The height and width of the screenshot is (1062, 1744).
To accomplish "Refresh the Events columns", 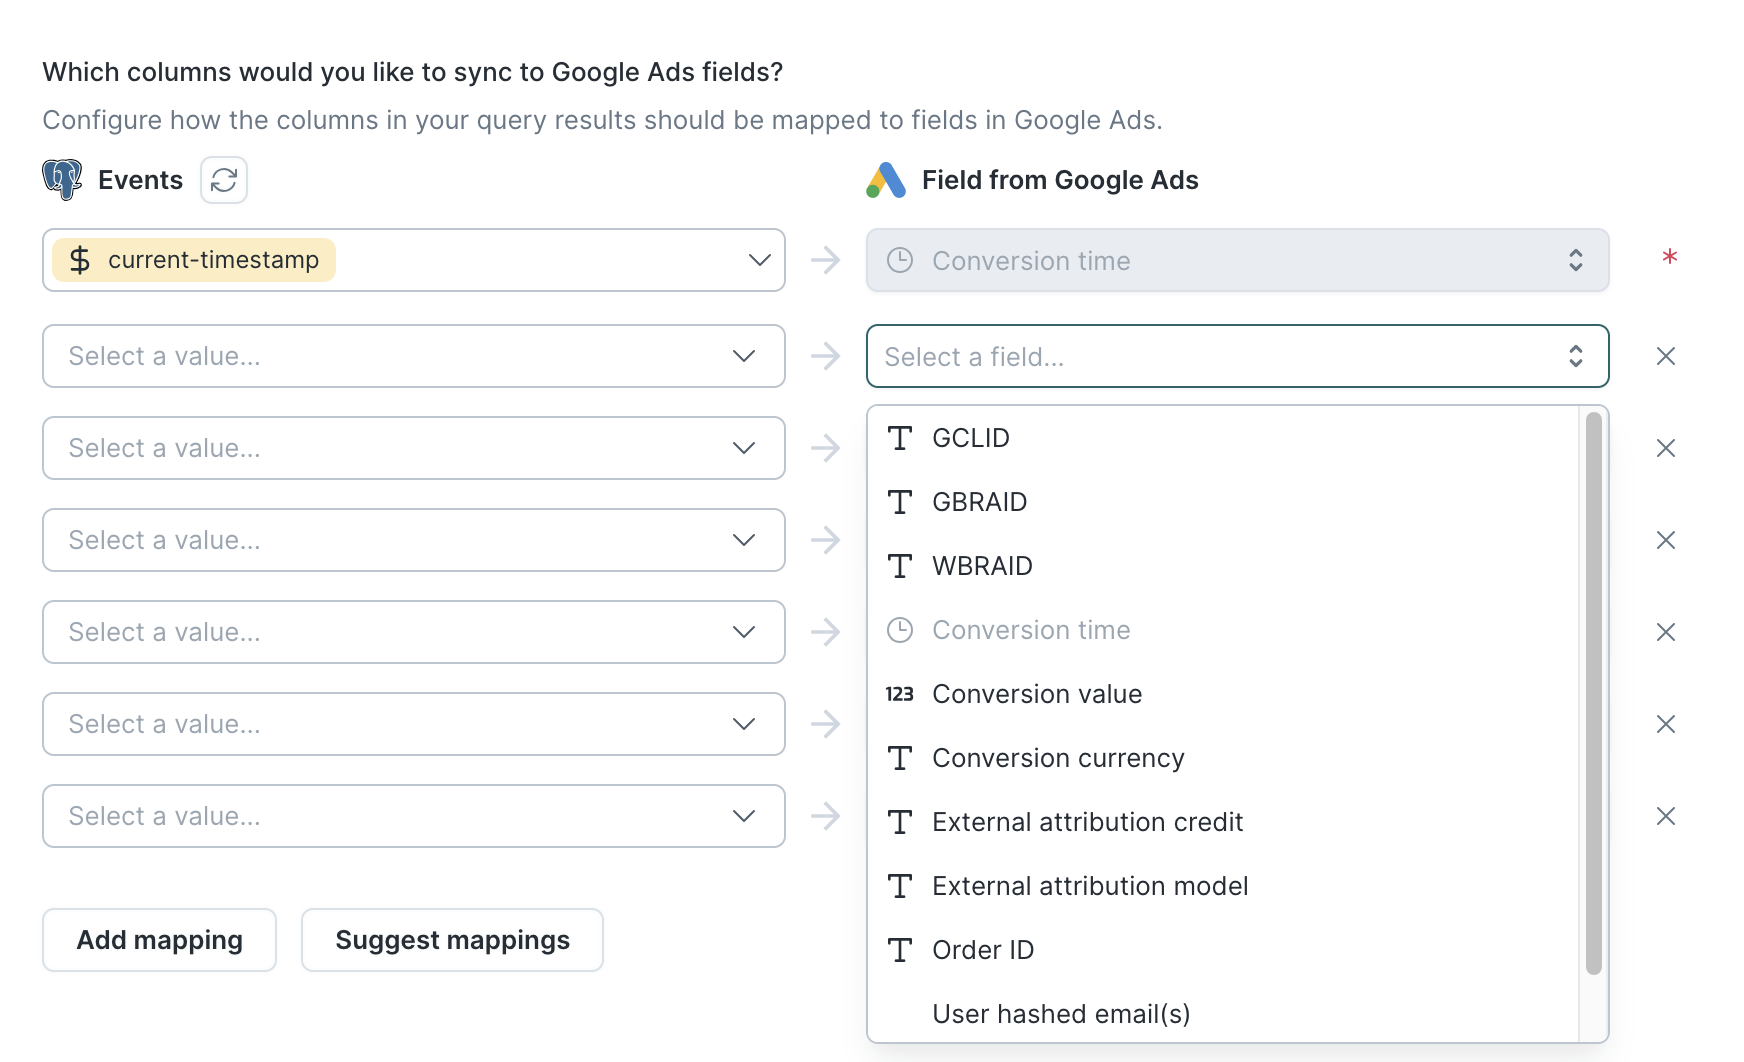I will [224, 180].
